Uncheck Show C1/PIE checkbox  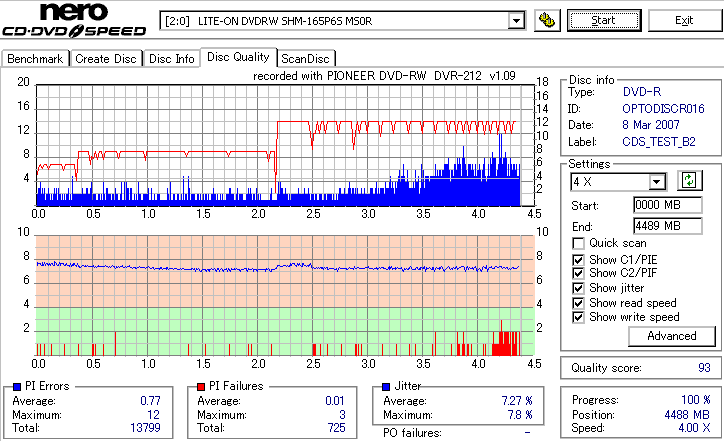point(578,260)
